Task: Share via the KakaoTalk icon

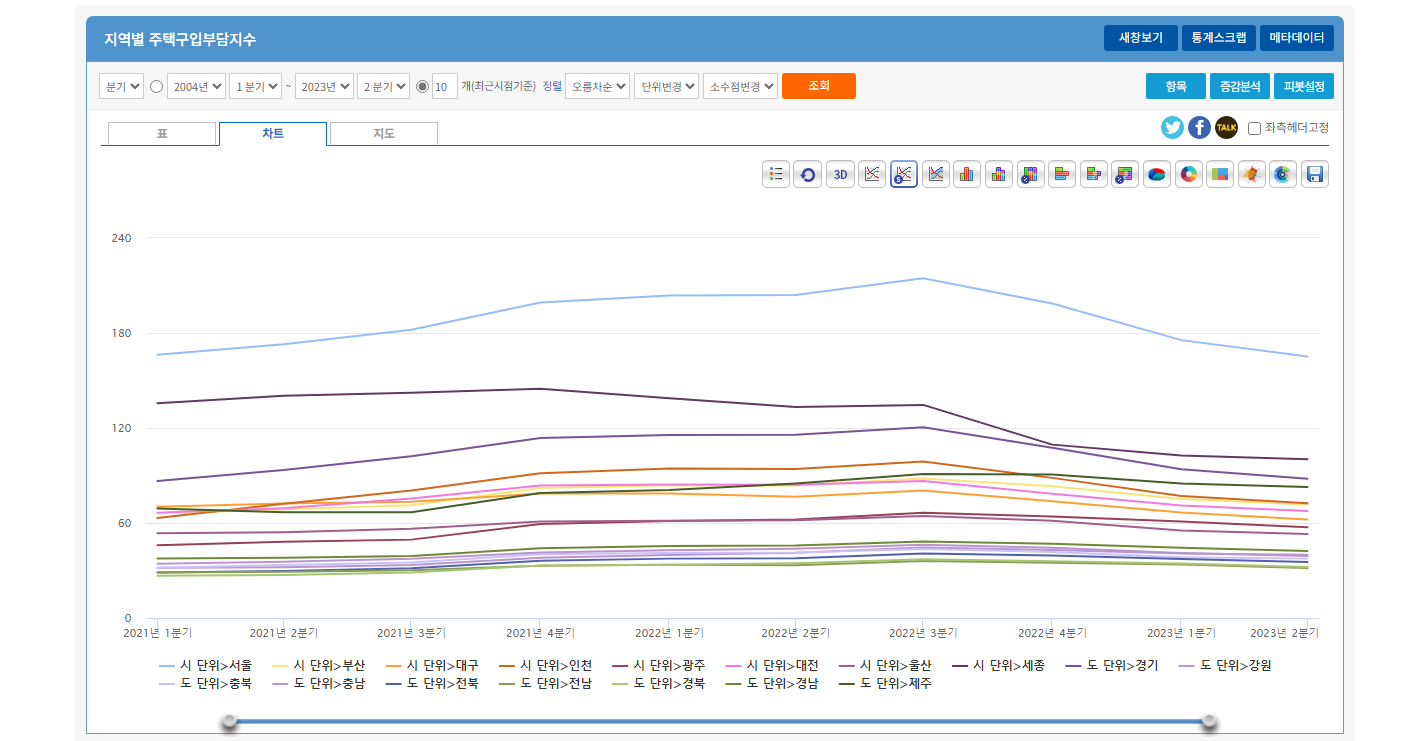Action: (x=1226, y=128)
